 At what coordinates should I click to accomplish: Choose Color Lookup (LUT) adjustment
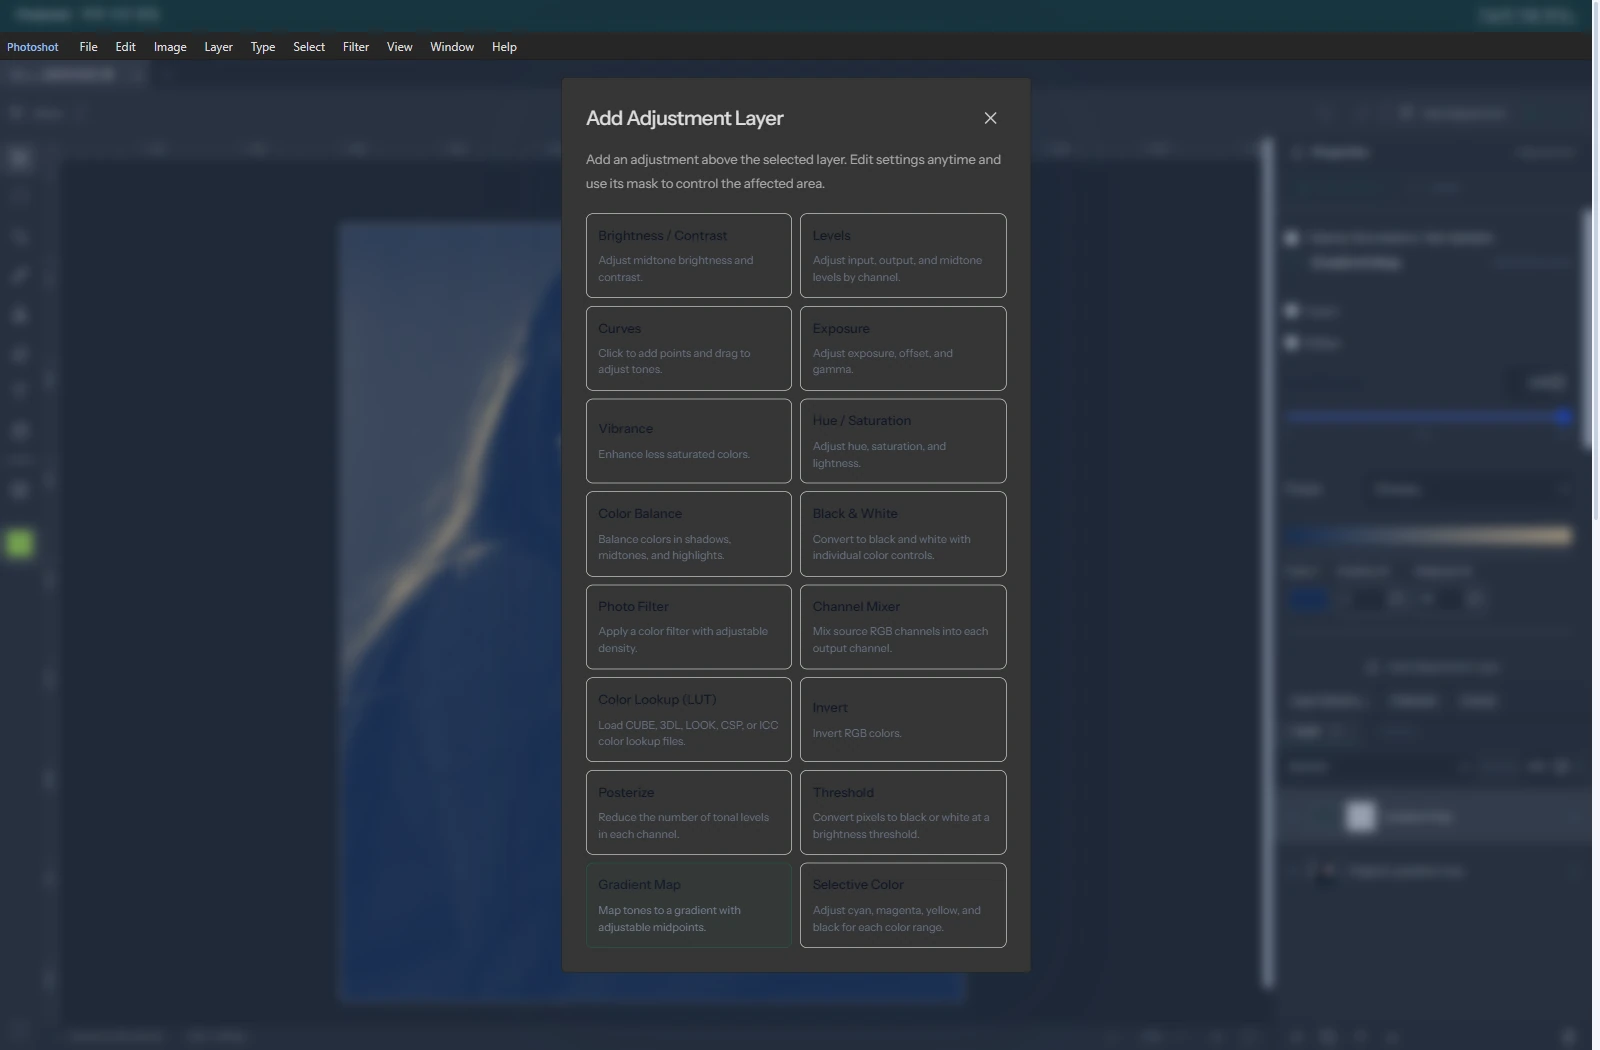coord(689,720)
